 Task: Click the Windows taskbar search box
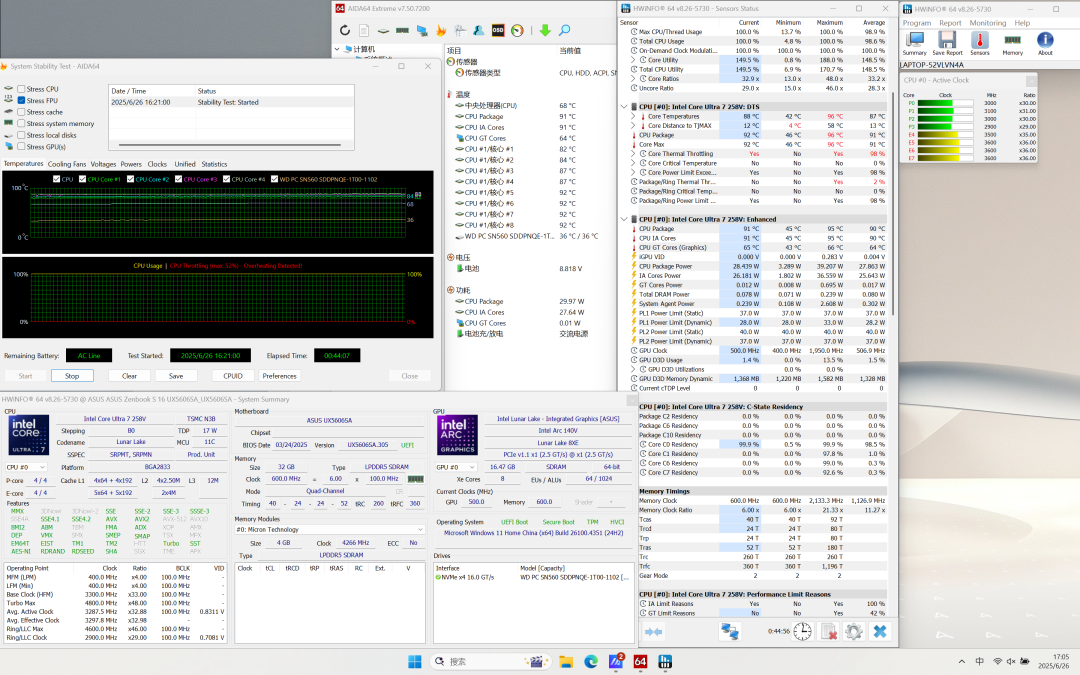[x=490, y=661]
